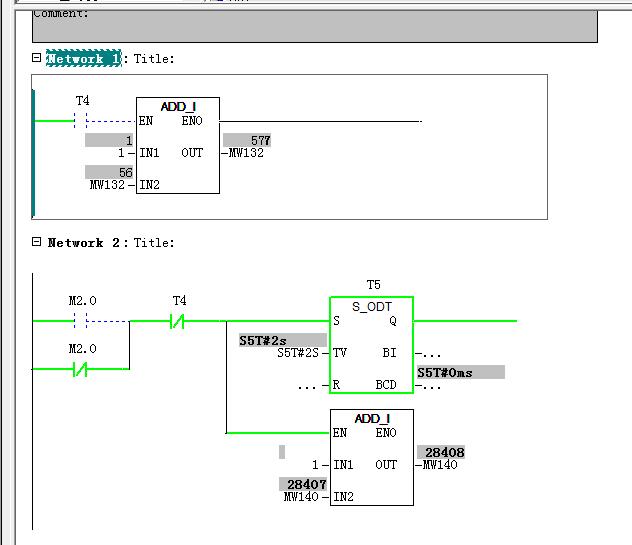This screenshot has width=632, height=545.
Task: Select monitored value 28407
Action: (303, 484)
